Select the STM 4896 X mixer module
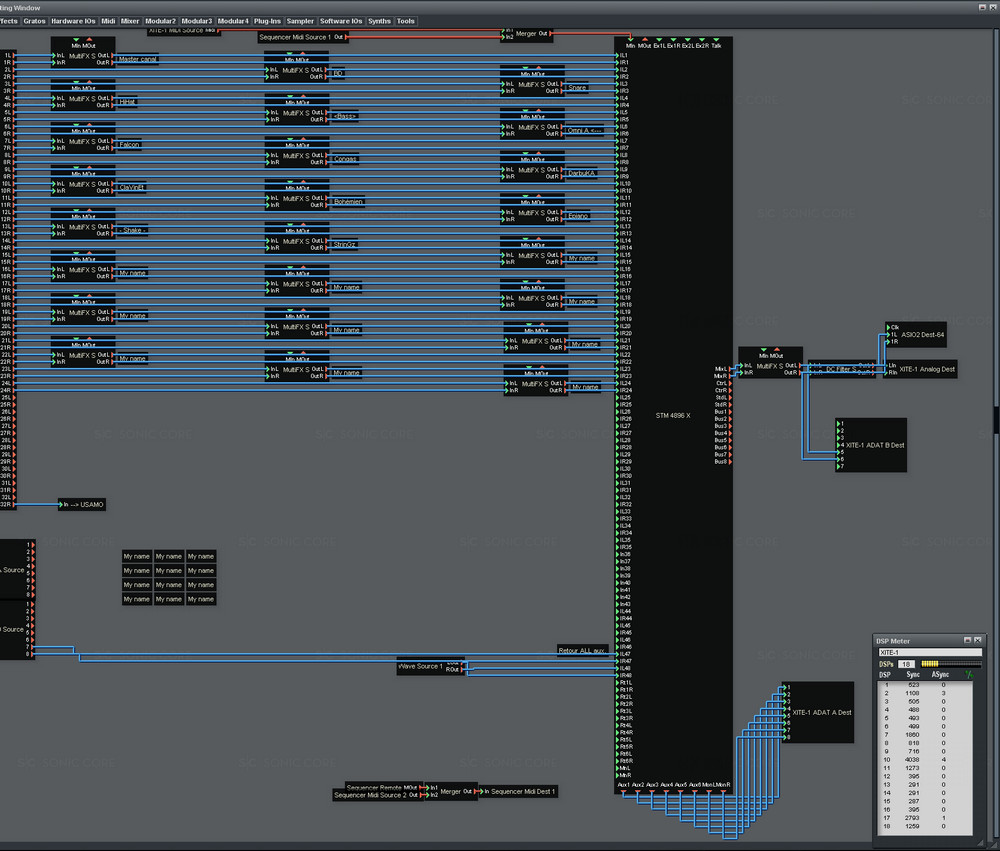The image size is (1000, 851). 673,414
